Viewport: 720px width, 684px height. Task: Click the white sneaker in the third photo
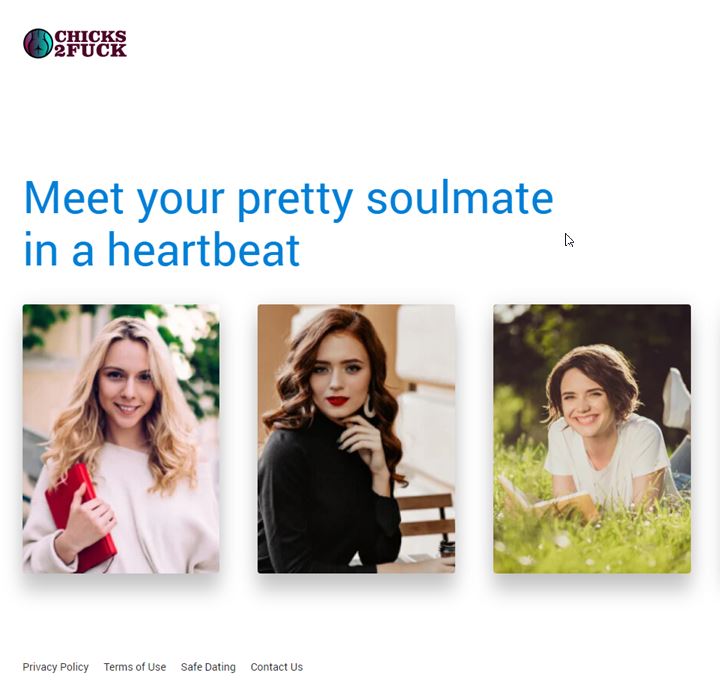pos(677,398)
